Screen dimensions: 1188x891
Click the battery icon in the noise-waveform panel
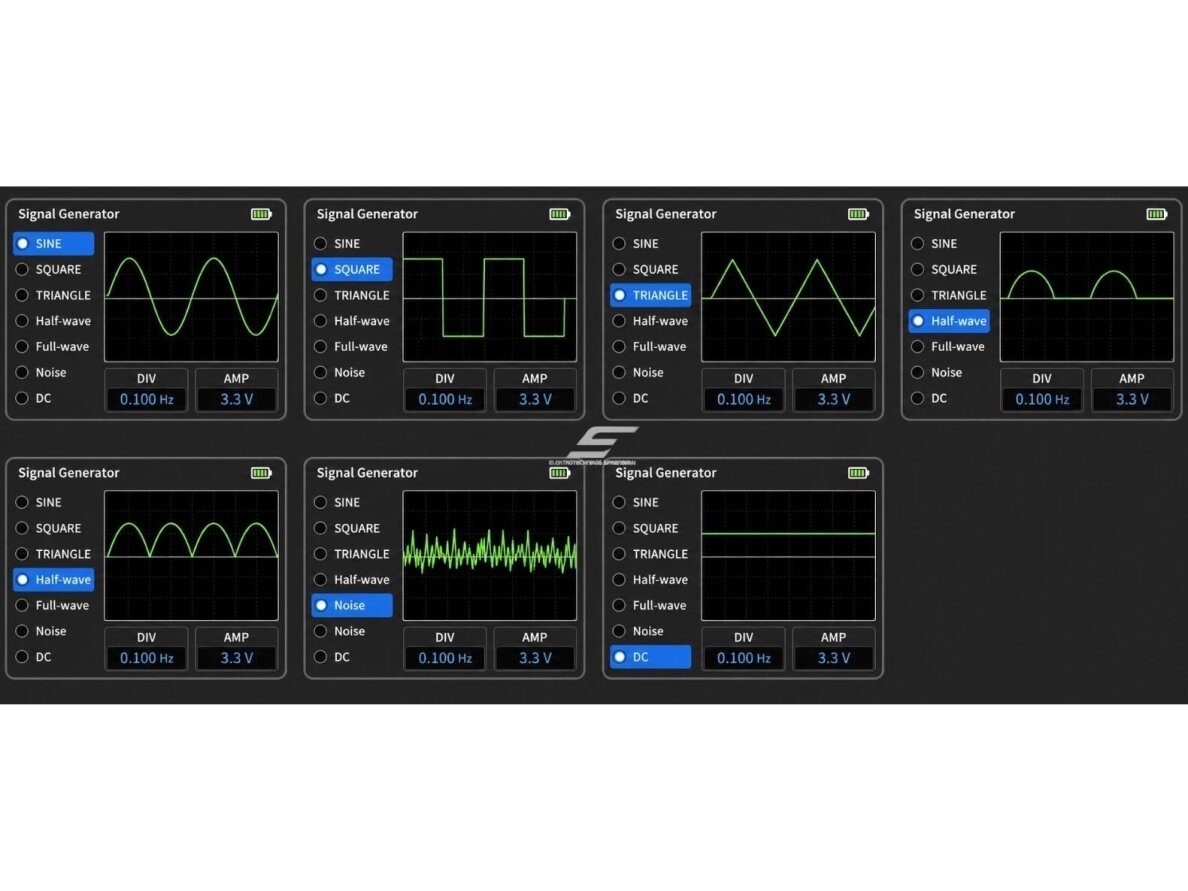(560, 473)
